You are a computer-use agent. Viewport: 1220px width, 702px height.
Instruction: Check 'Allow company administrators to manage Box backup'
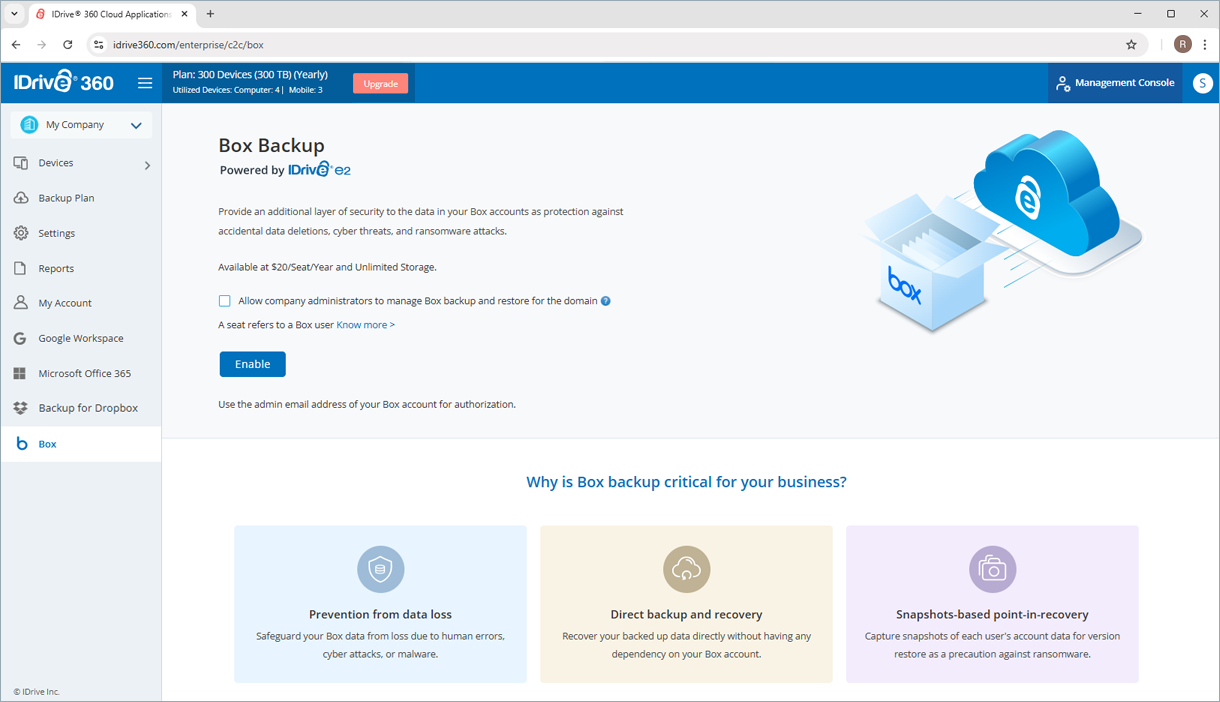pos(225,301)
